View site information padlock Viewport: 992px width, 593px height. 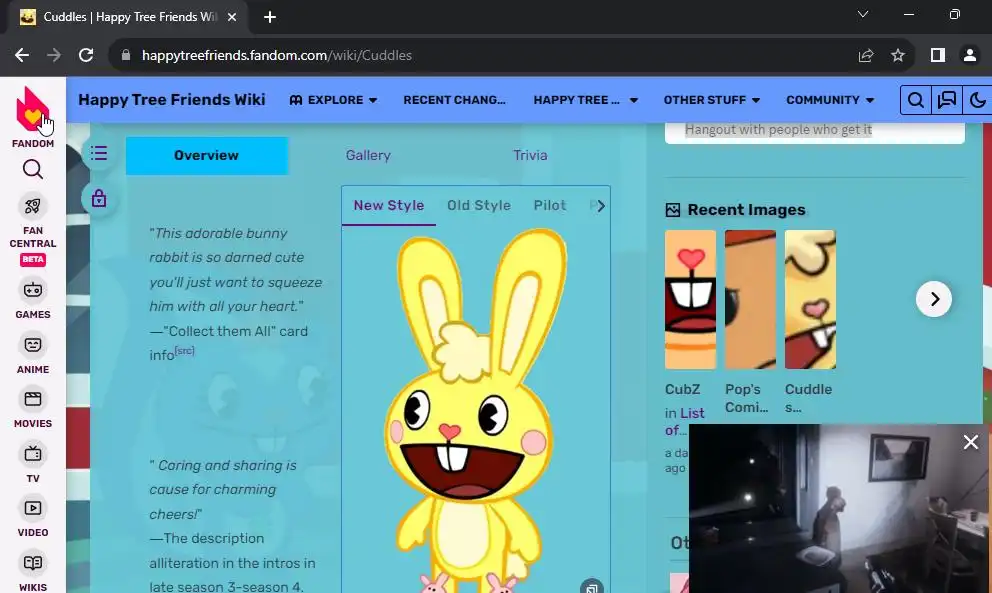tap(126, 55)
